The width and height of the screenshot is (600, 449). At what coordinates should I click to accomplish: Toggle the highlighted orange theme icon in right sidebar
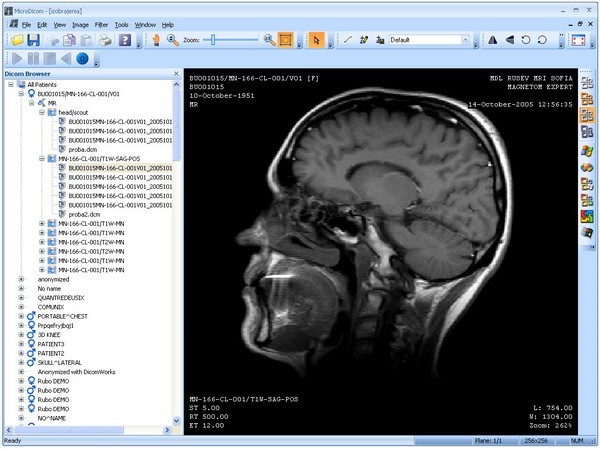tap(587, 115)
